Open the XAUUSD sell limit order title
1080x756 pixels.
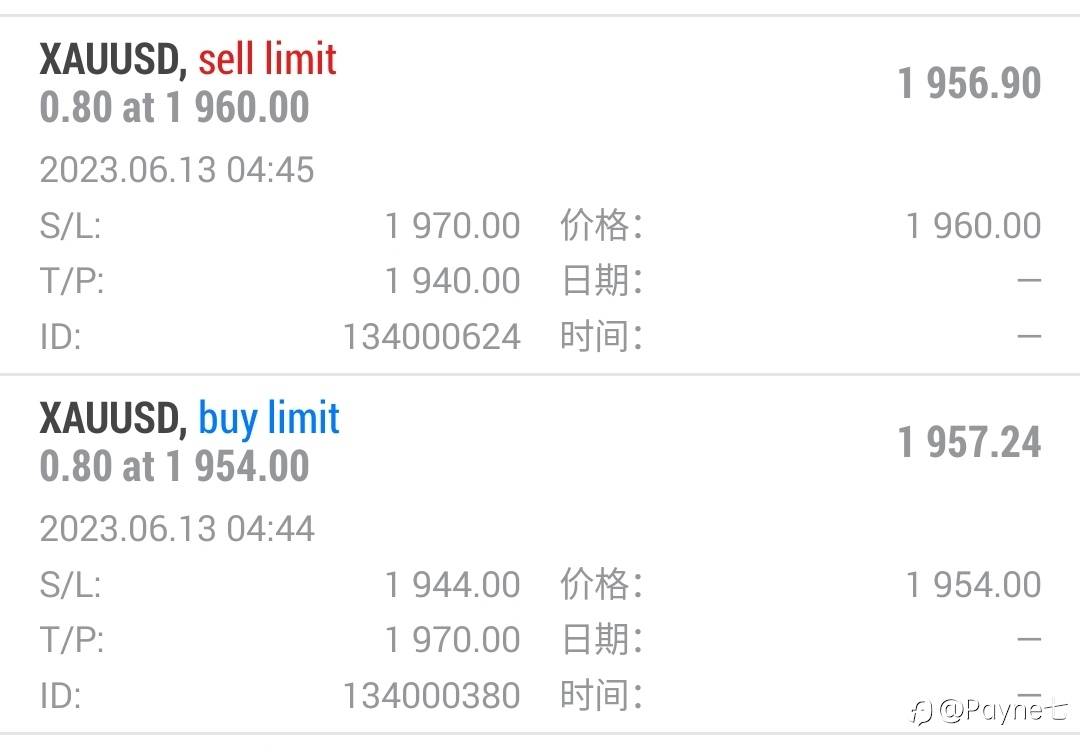pos(112,60)
